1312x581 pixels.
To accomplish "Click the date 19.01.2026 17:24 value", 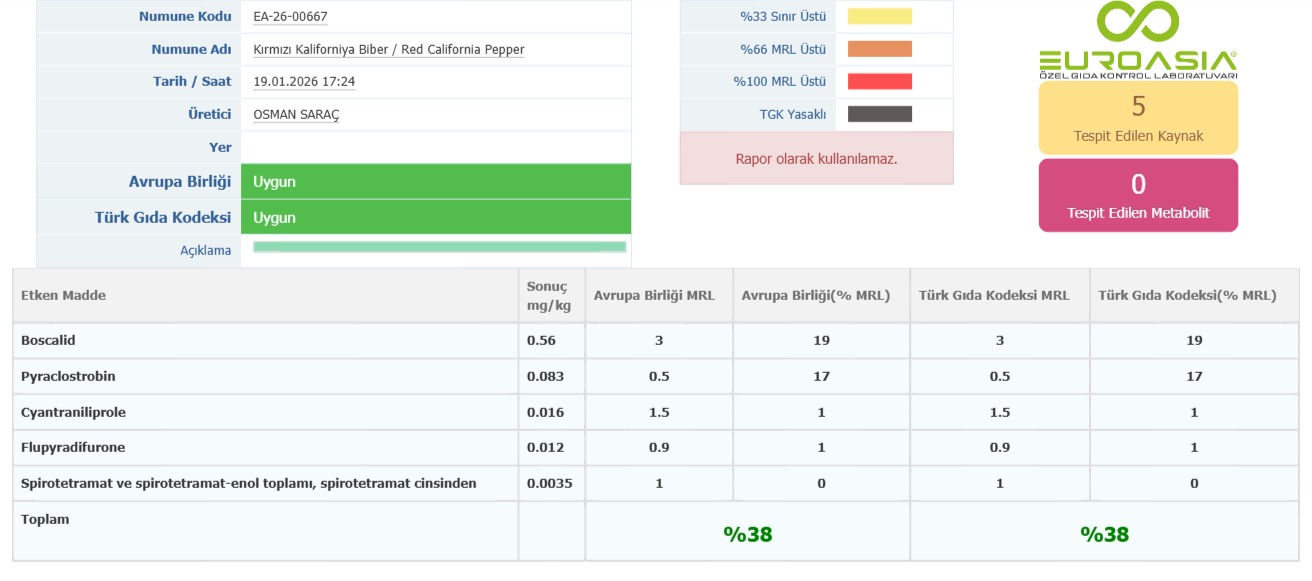I will [304, 82].
